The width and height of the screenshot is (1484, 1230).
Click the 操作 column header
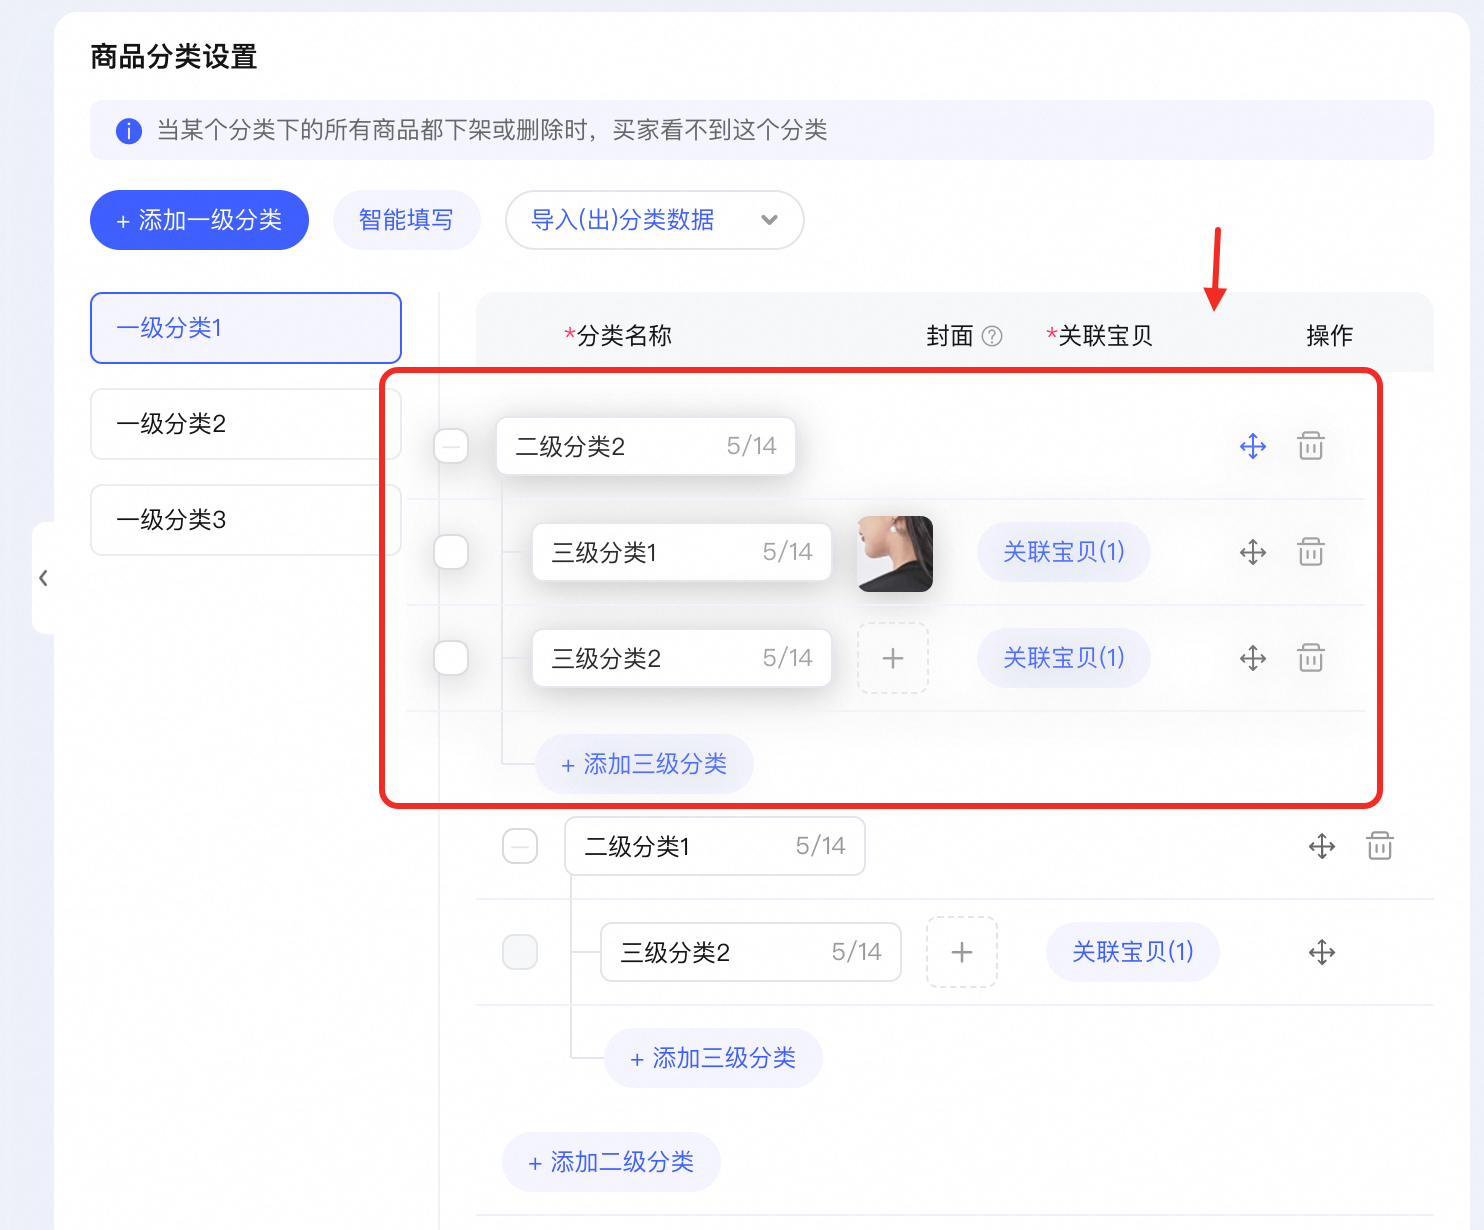tap(1329, 336)
